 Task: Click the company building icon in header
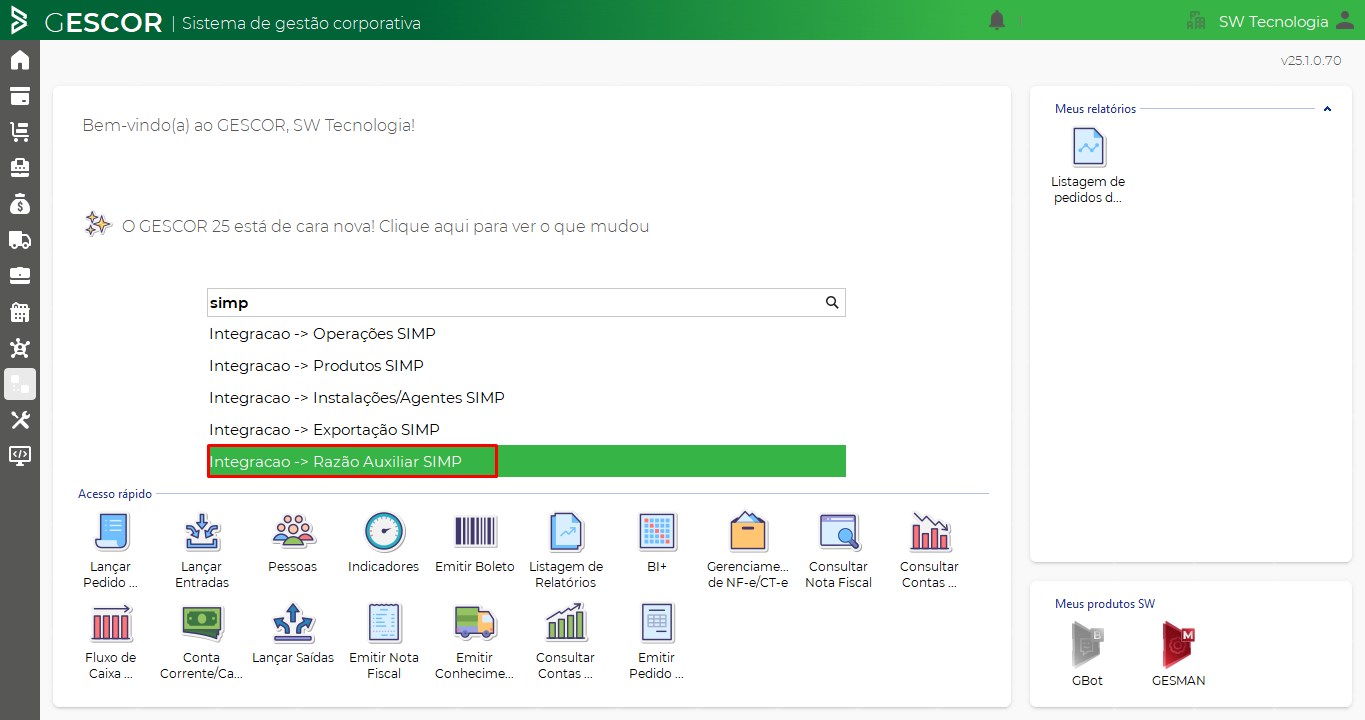point(1196,21)
